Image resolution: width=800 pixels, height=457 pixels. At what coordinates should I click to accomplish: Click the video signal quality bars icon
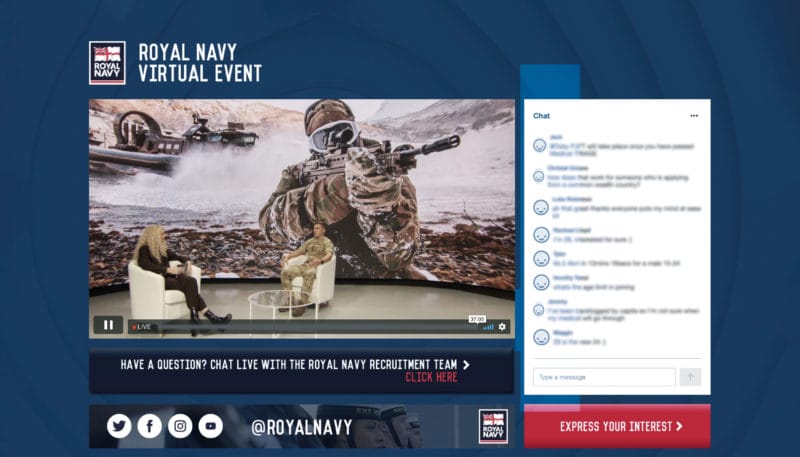click(488, 327)
